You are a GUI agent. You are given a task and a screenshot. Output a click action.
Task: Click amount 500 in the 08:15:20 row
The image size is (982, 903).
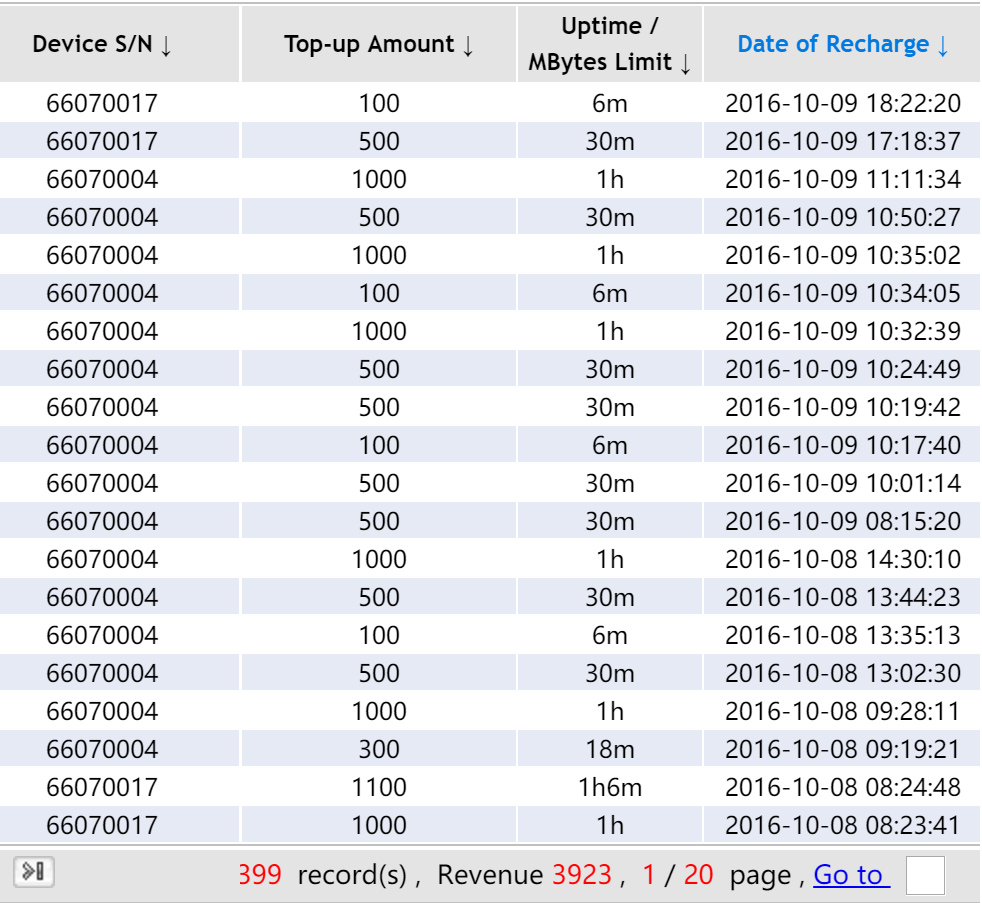click(x=379, y=521)
